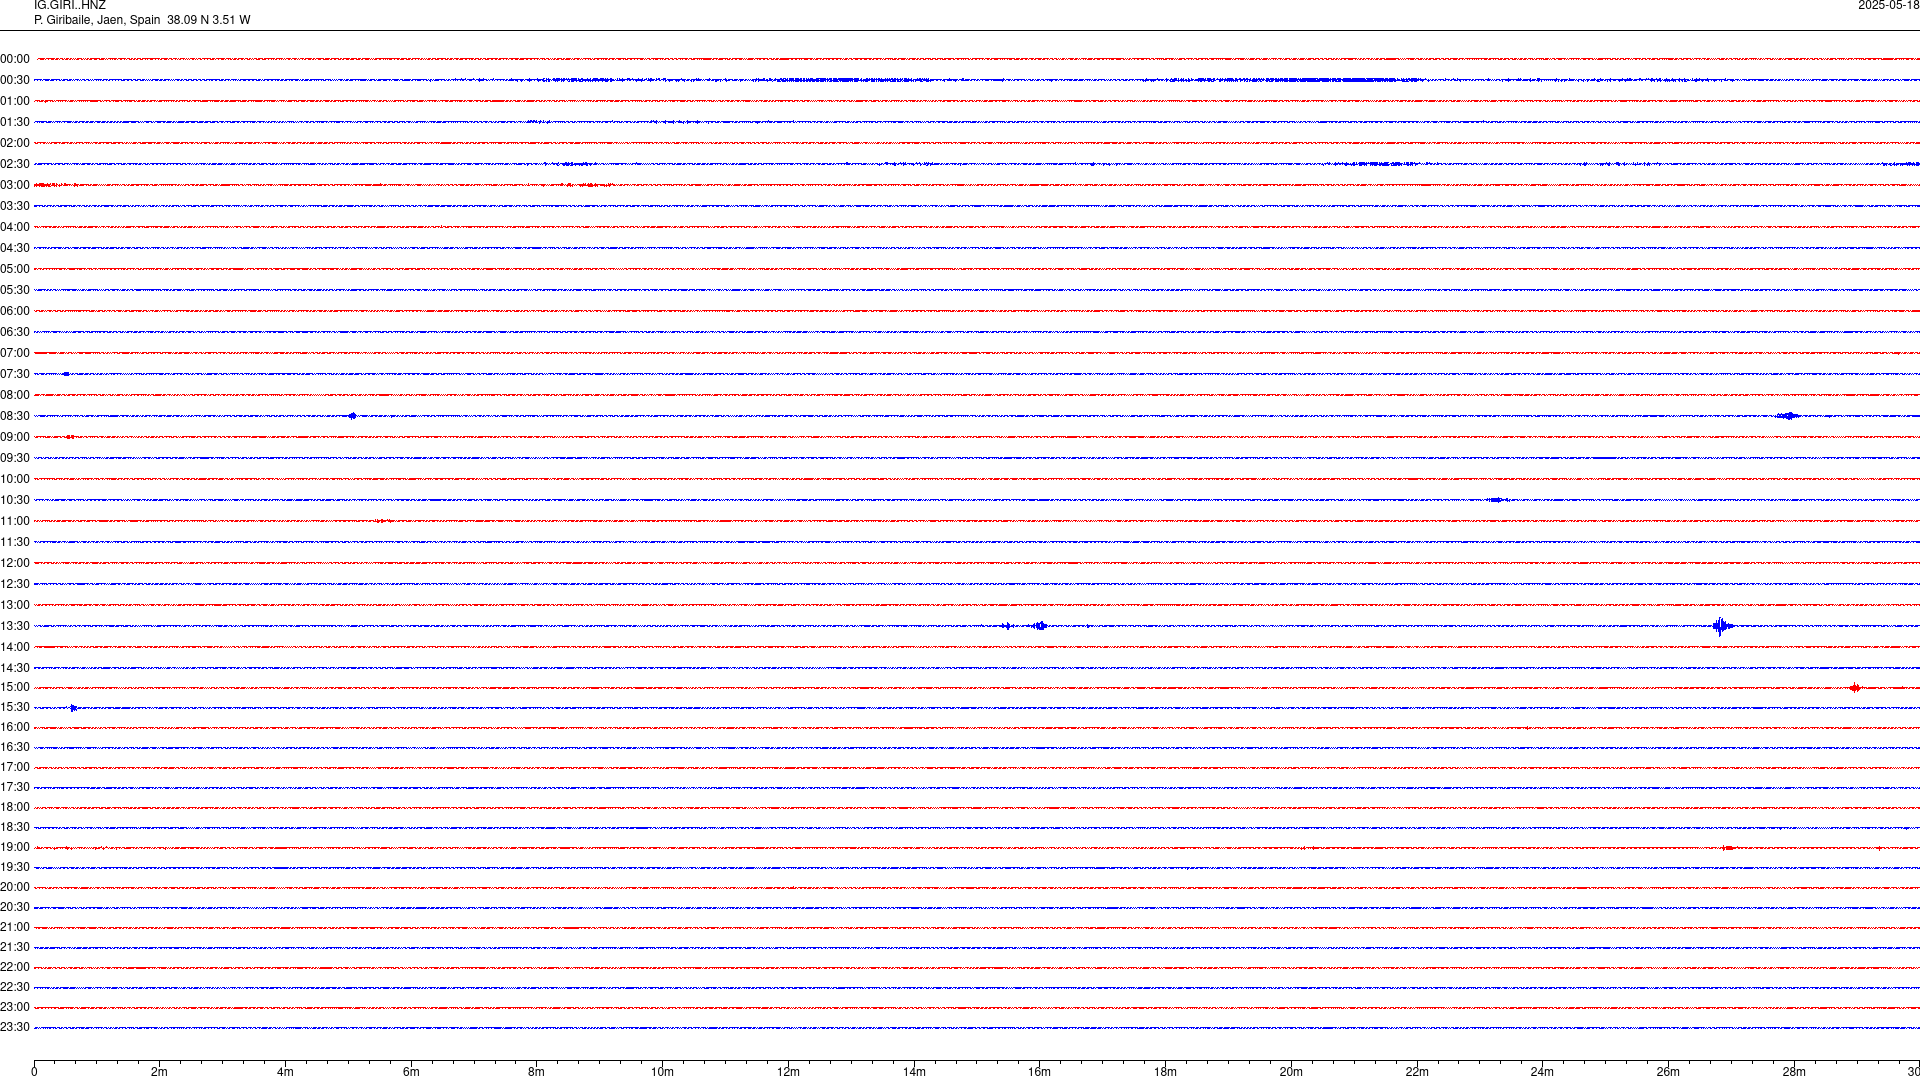Select the 02:30 row label
Viewport: 1920px width, 1080px height.
pos(15,164)
